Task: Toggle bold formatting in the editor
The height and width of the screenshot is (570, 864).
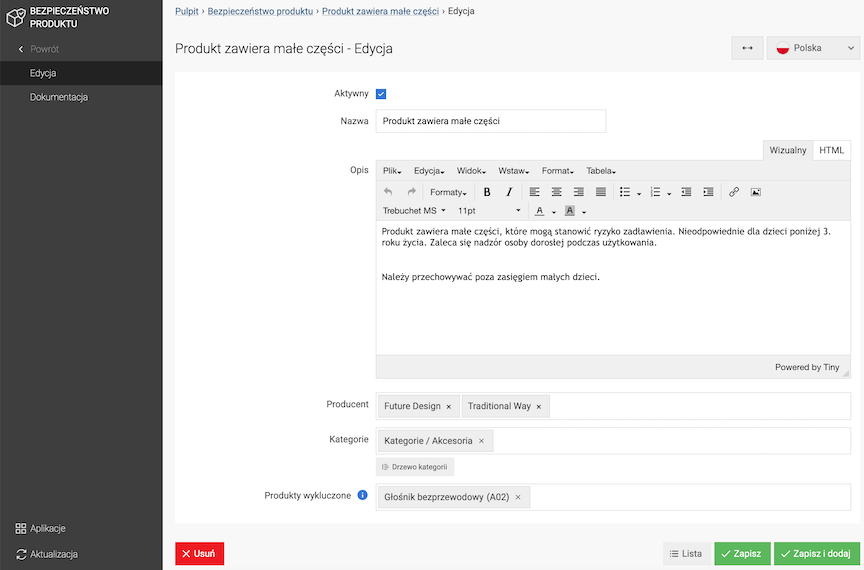Action: click(487, 192)
